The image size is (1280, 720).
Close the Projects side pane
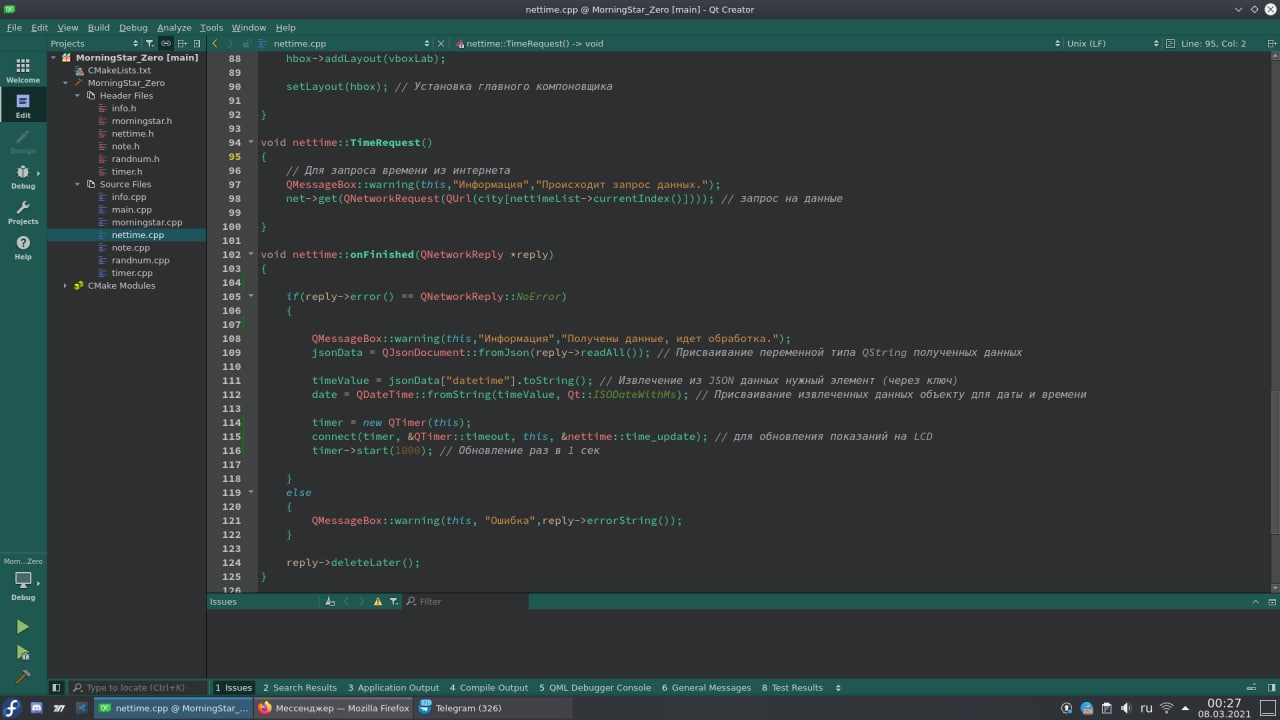(x=197, y=43)
